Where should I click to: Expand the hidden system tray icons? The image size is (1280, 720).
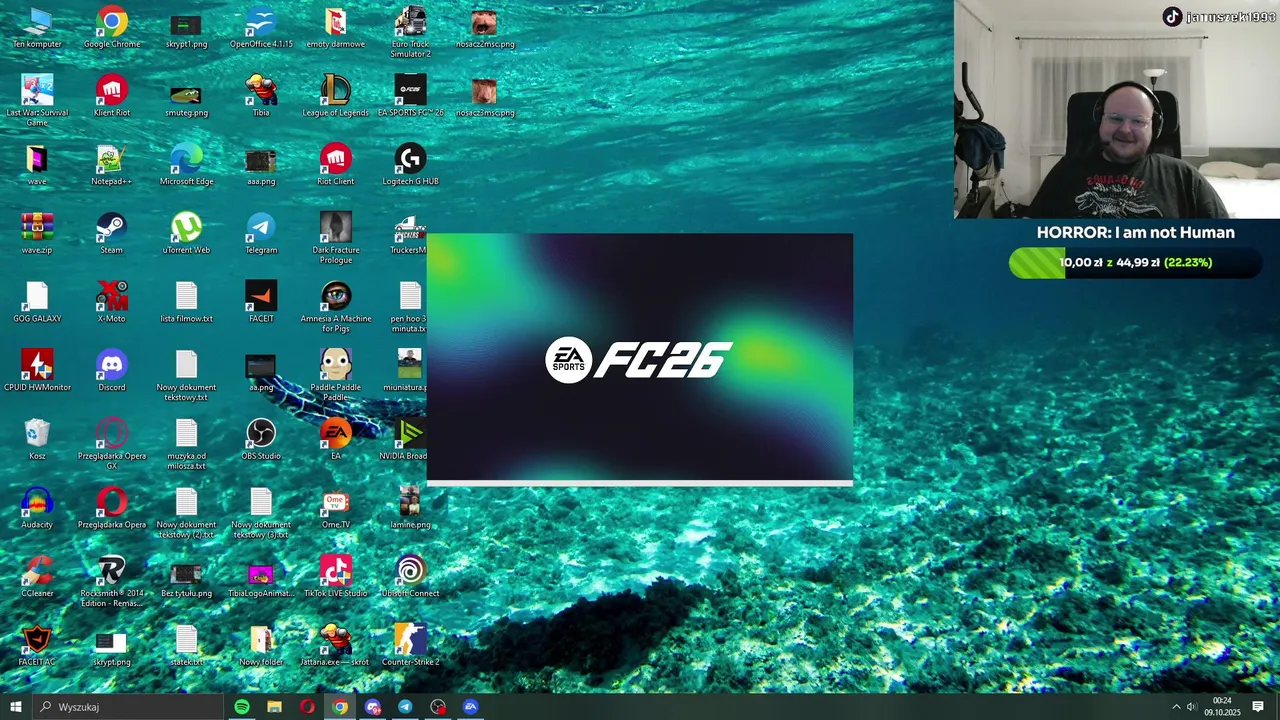click(x=1176, y=707)
